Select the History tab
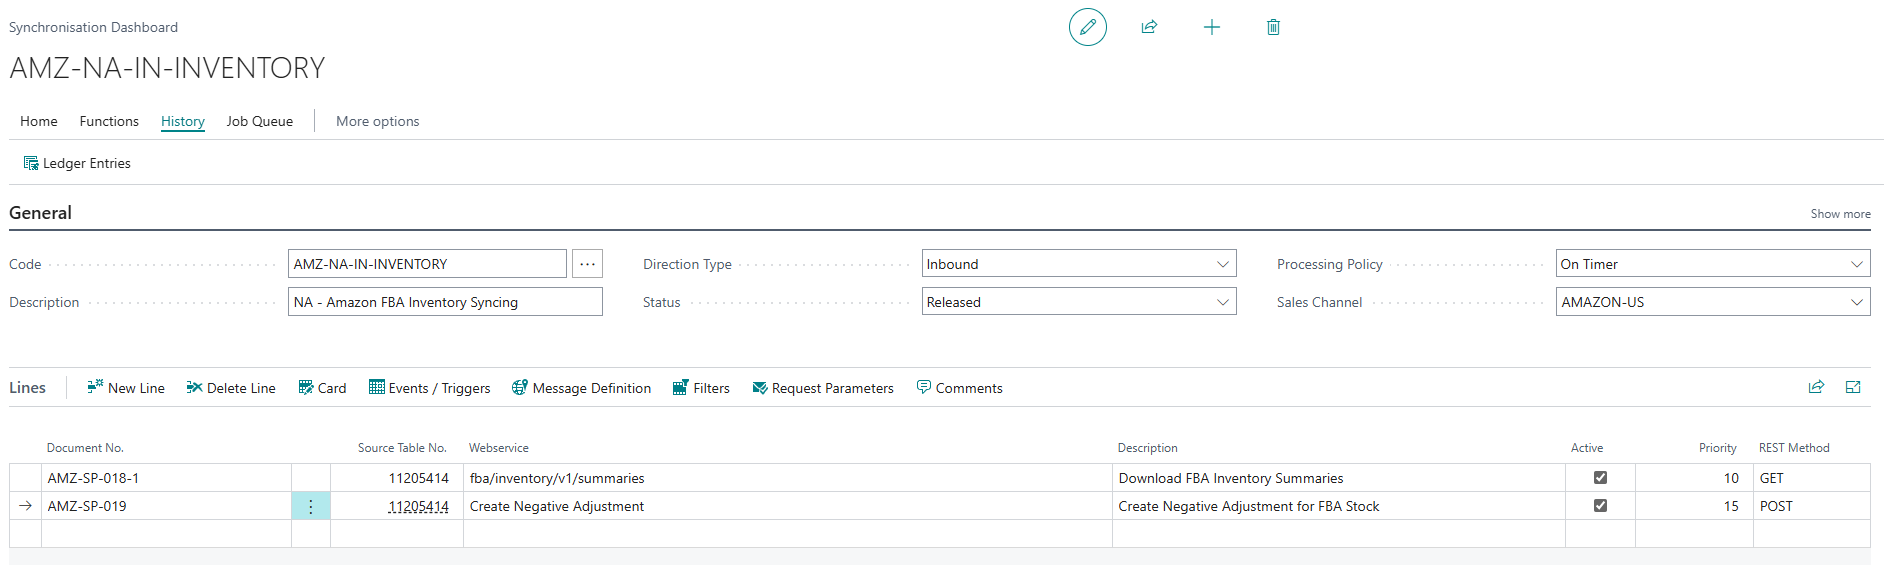 pos(183,121)
